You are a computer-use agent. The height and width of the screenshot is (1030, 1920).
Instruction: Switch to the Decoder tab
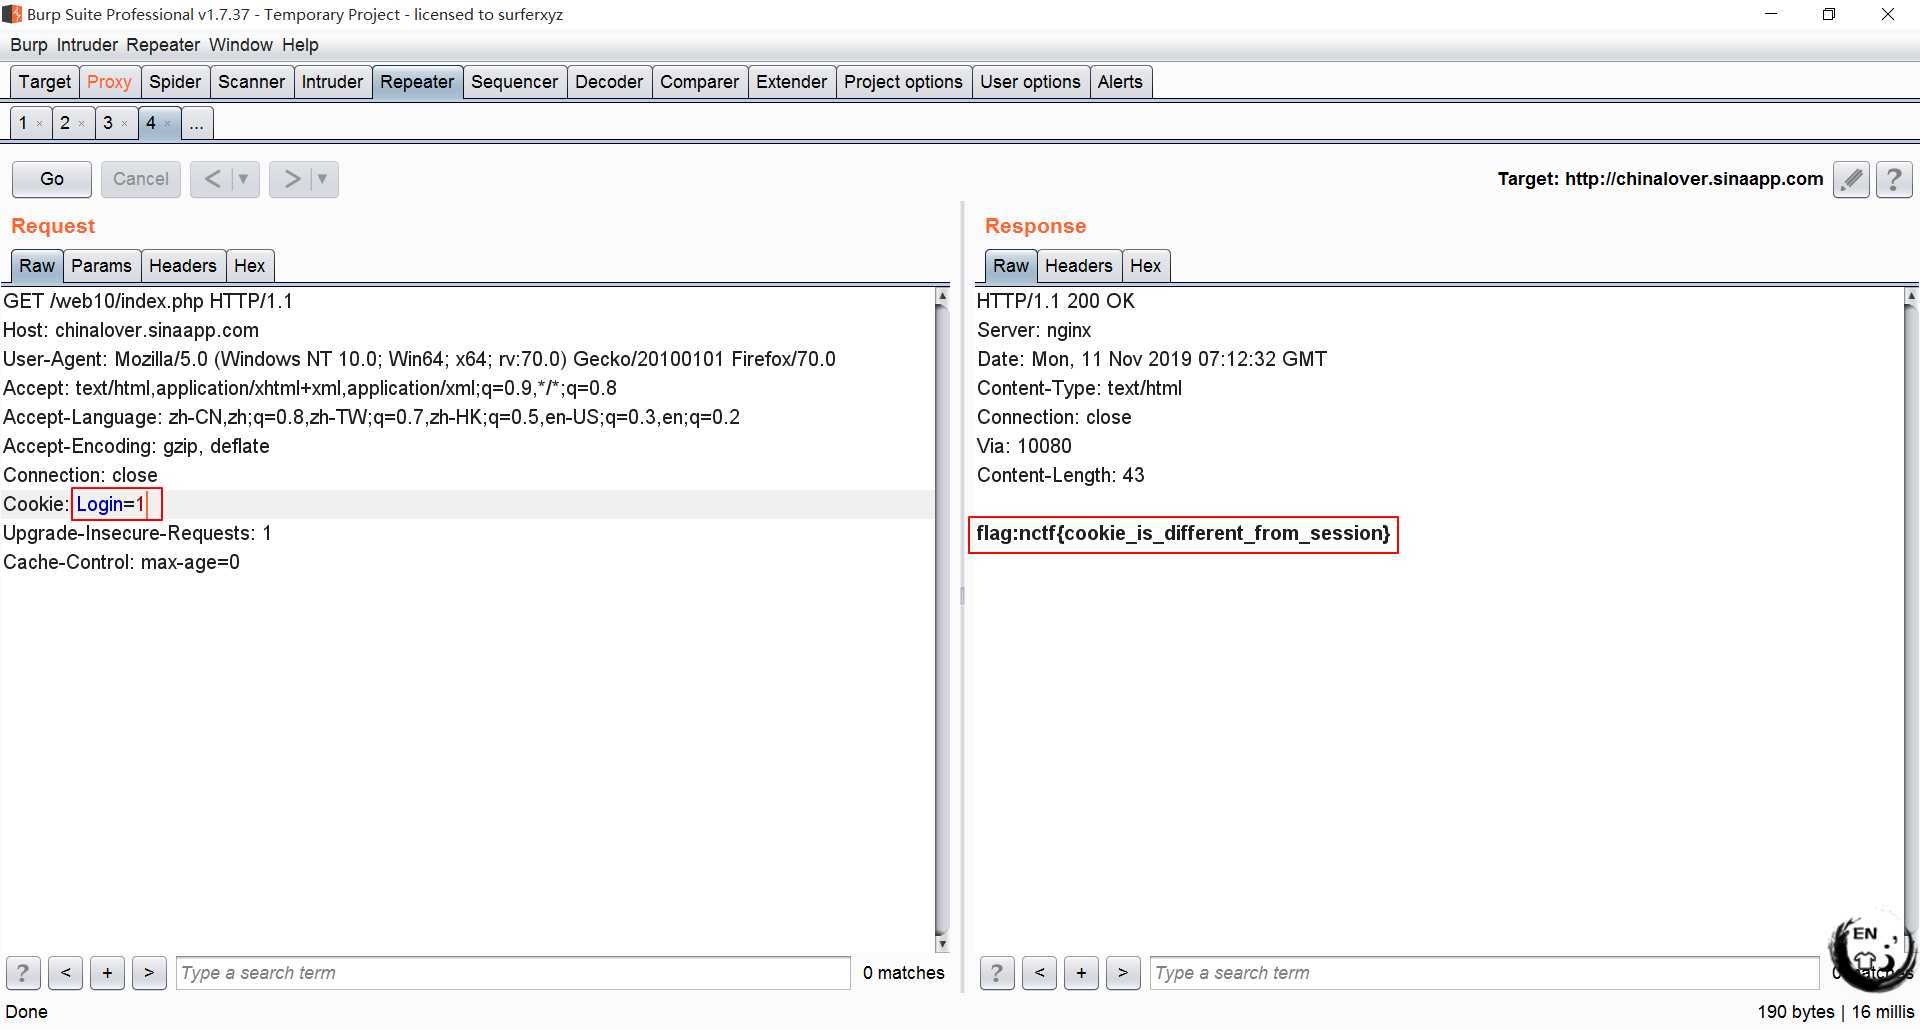point(609,82)
